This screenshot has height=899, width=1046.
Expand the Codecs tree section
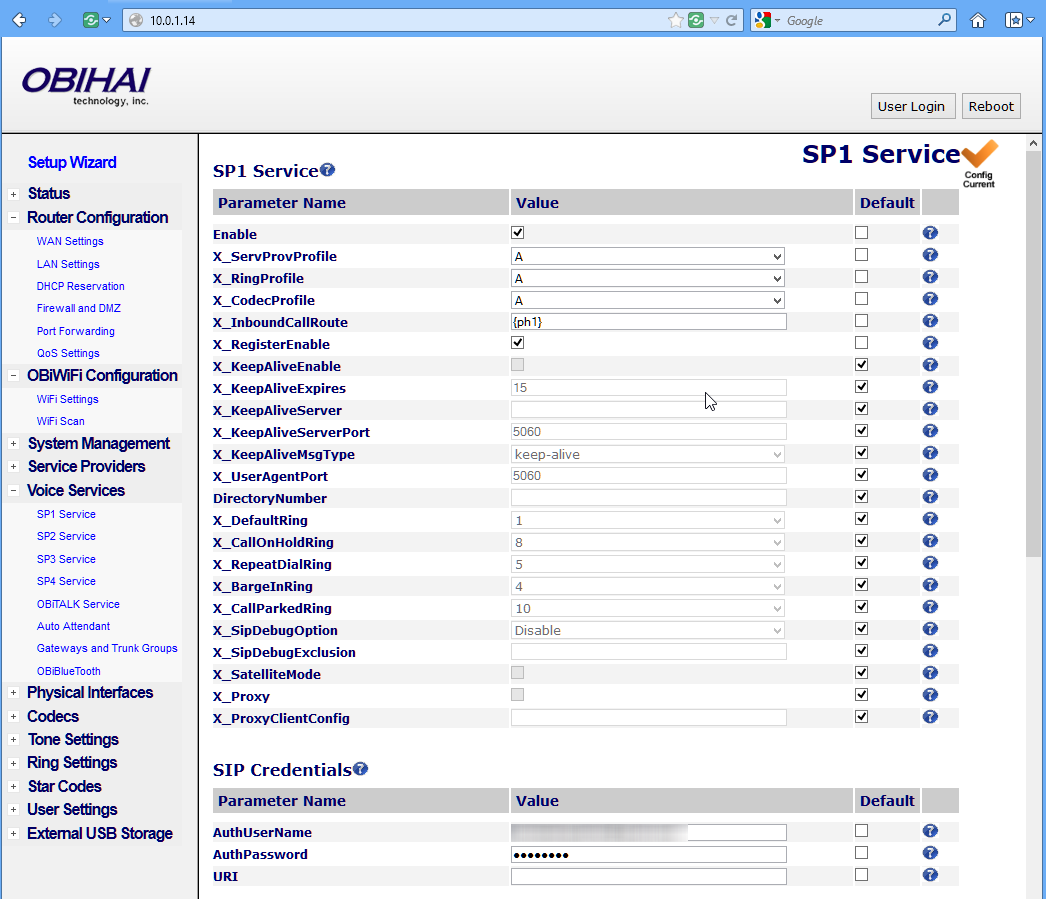13,717
